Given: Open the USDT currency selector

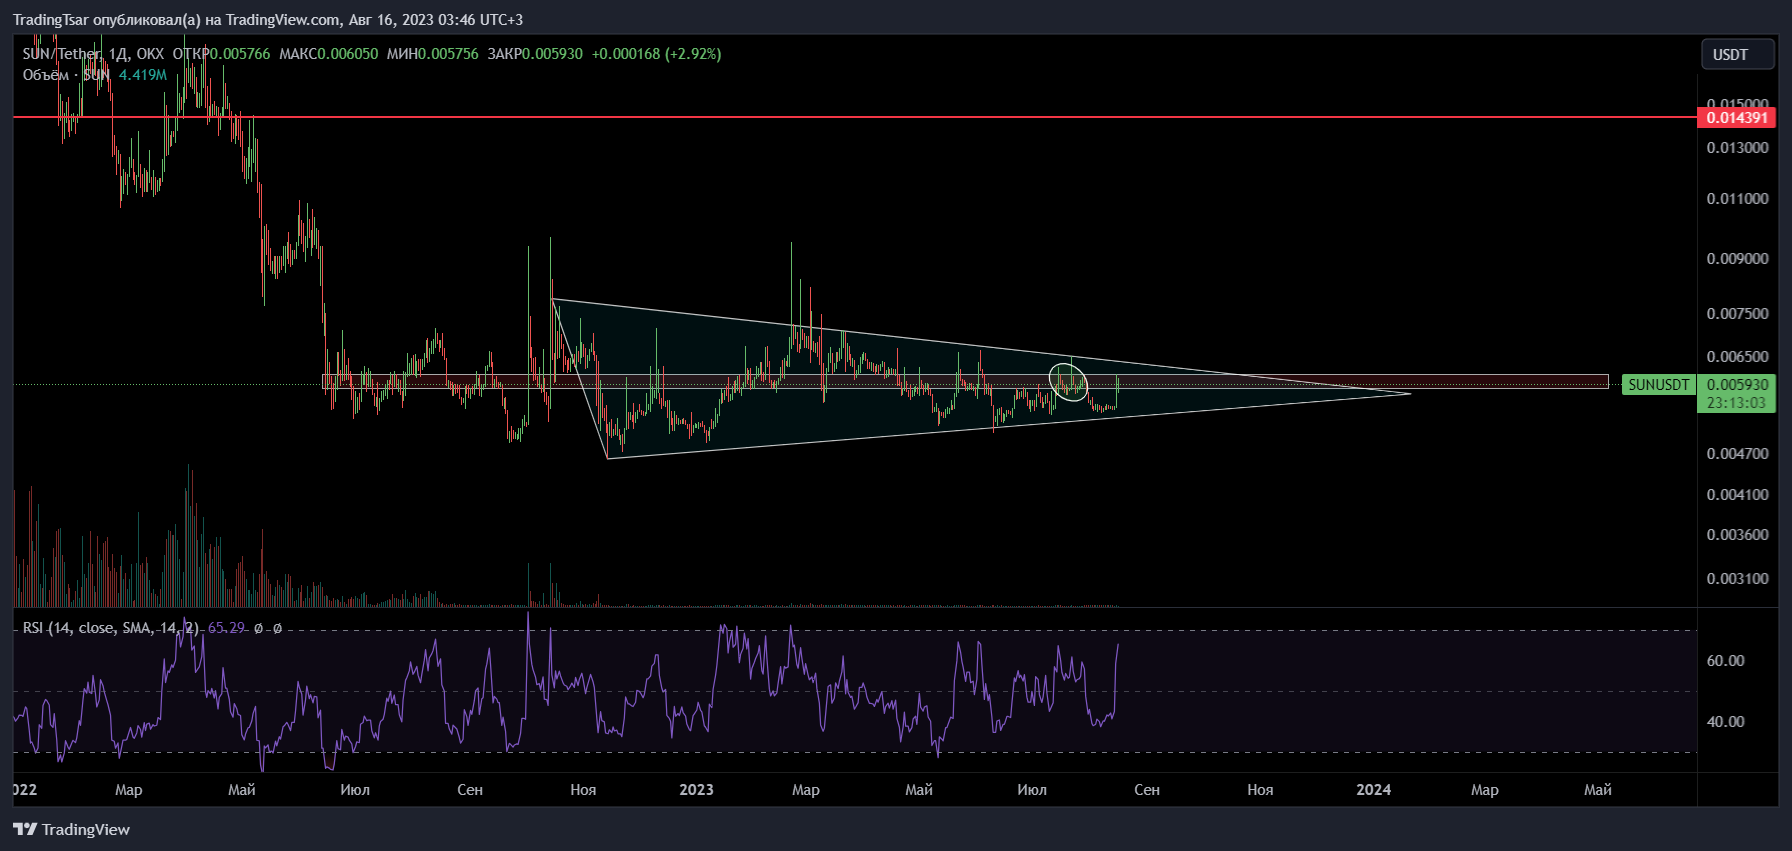Looking at the screenshot, I should pyautogui.click(x=1738, y=54).
